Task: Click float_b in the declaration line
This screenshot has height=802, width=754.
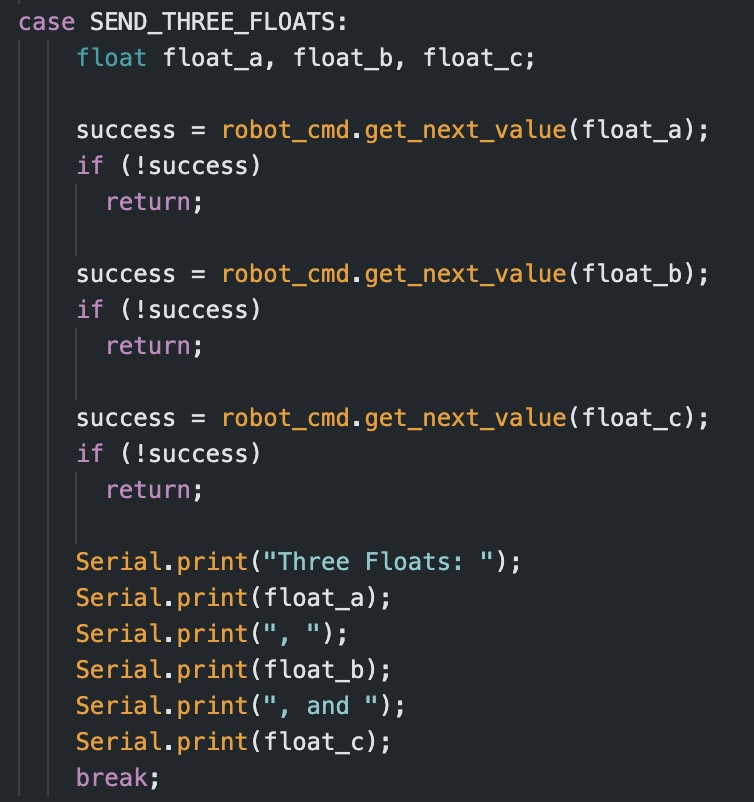Action: click(343, 57)
